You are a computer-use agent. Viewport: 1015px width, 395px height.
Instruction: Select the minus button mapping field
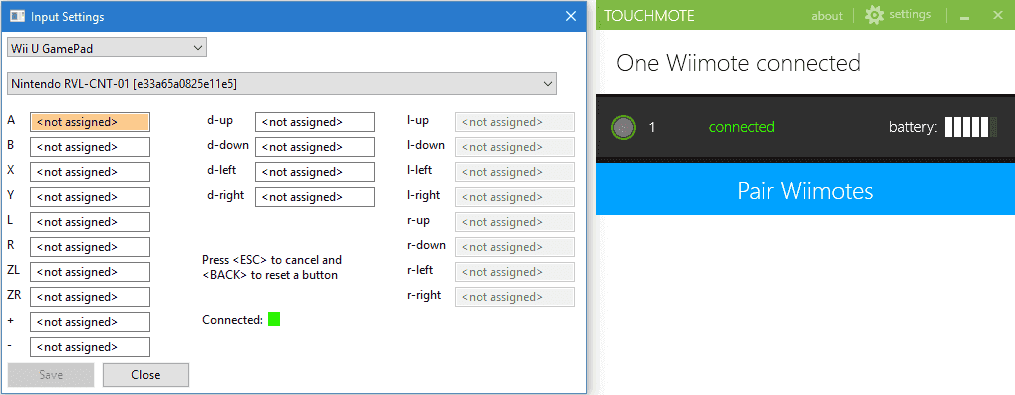pos(90,347)
